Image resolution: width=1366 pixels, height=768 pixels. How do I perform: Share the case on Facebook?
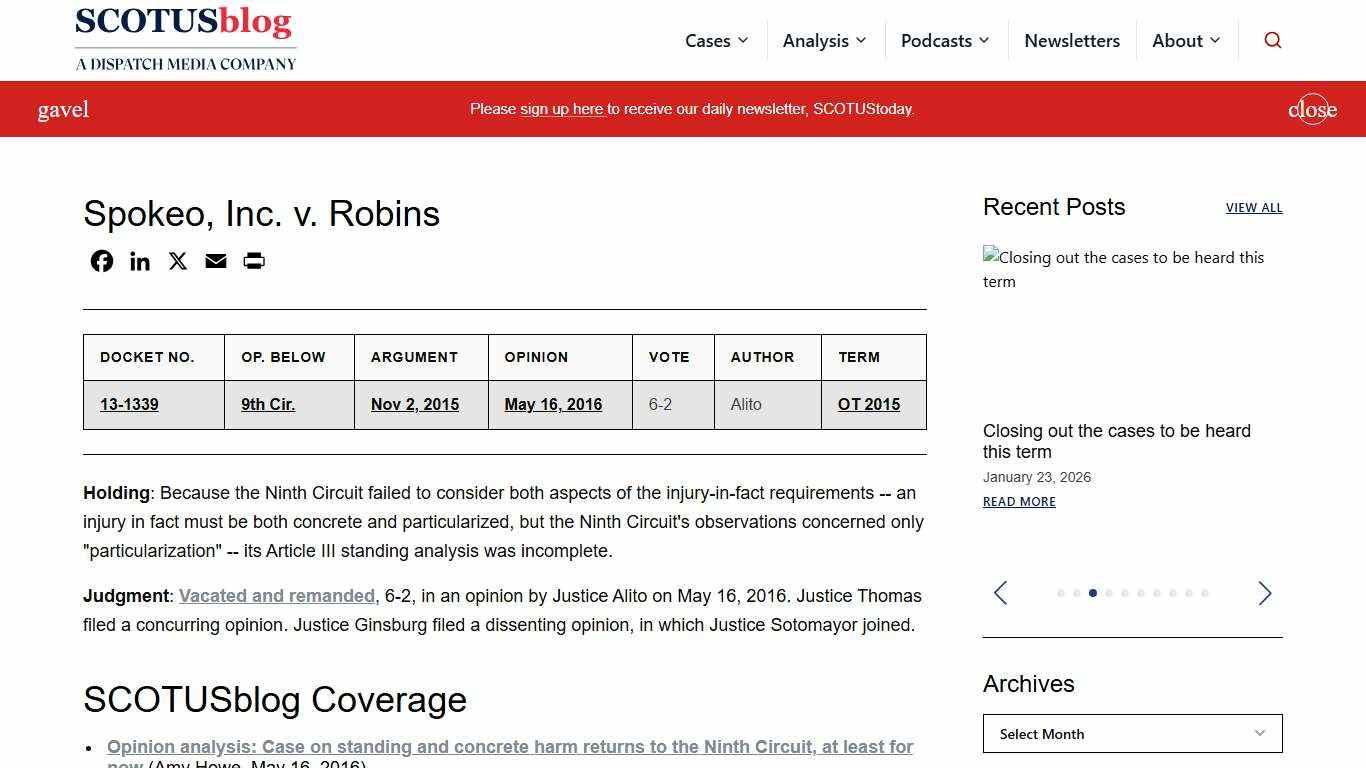[101, 261]
